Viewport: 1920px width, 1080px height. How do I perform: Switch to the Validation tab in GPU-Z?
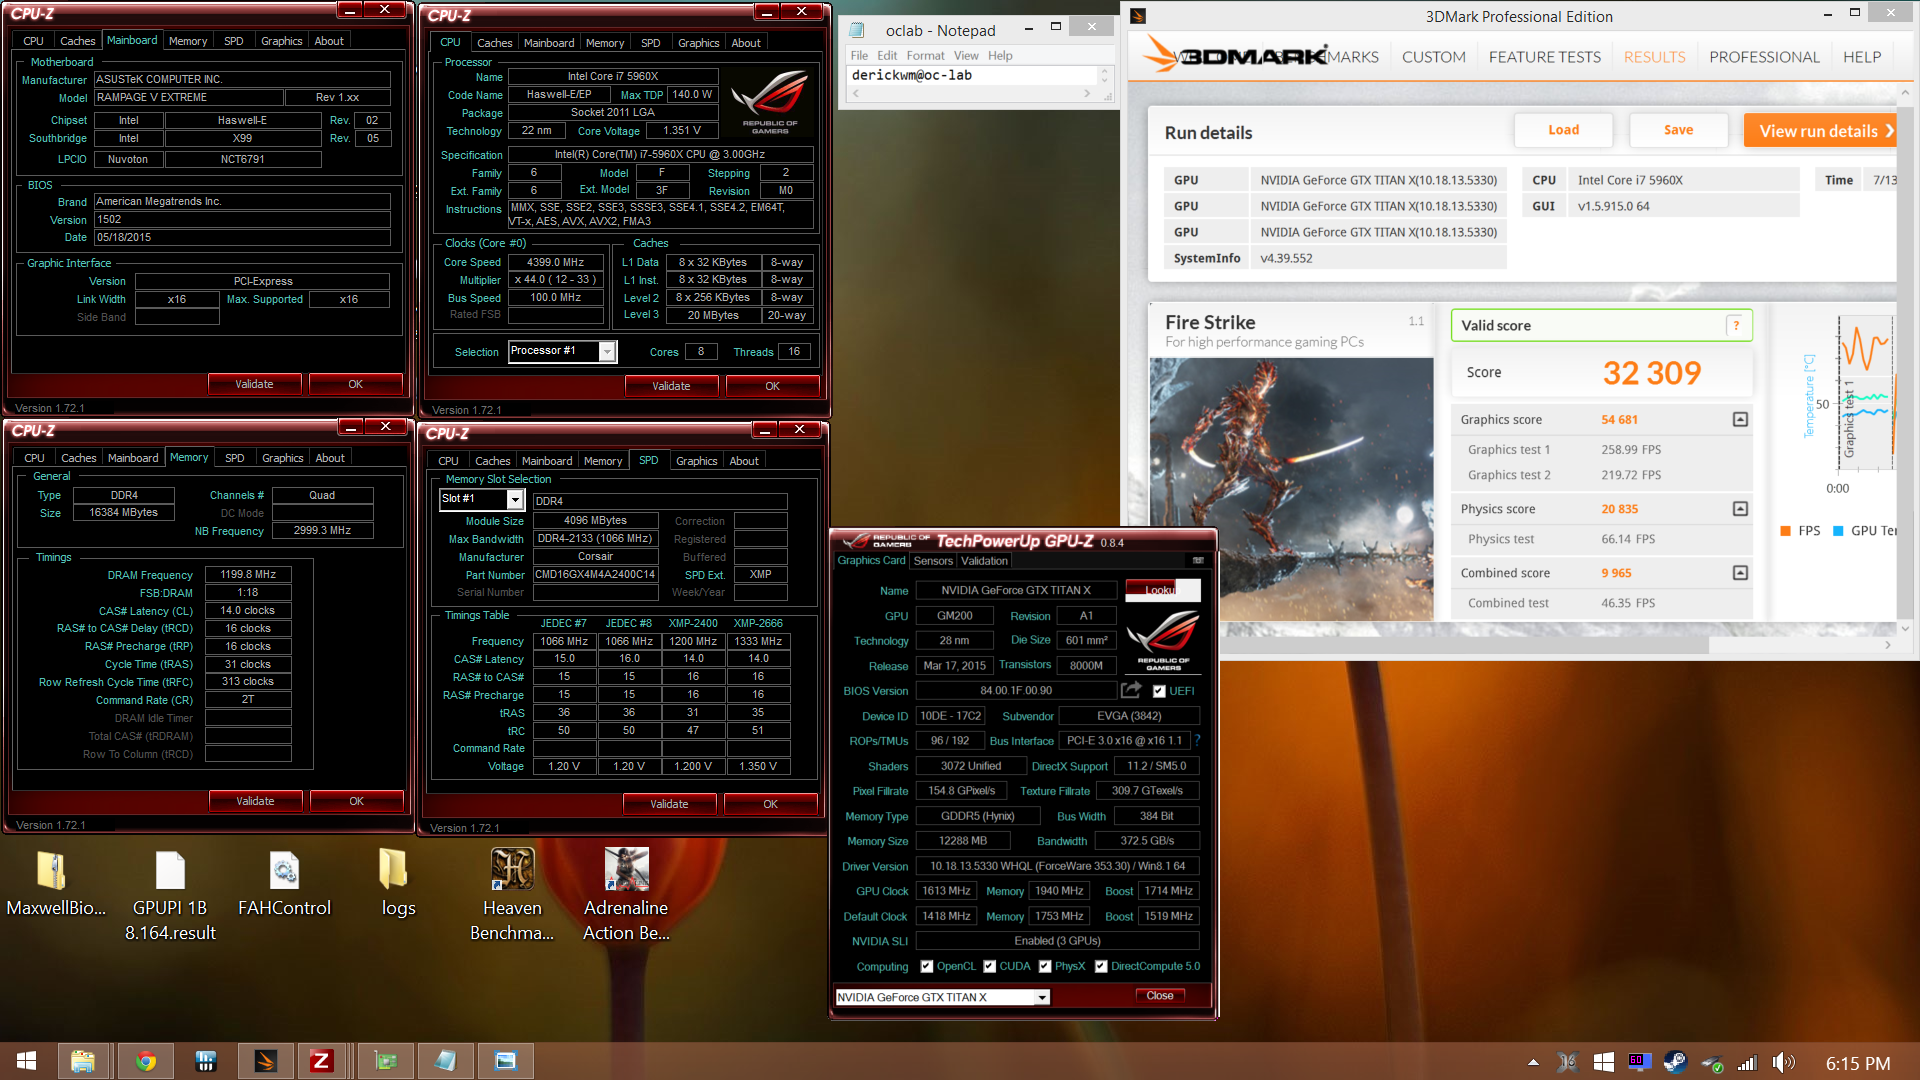click(x=984, y=561)
